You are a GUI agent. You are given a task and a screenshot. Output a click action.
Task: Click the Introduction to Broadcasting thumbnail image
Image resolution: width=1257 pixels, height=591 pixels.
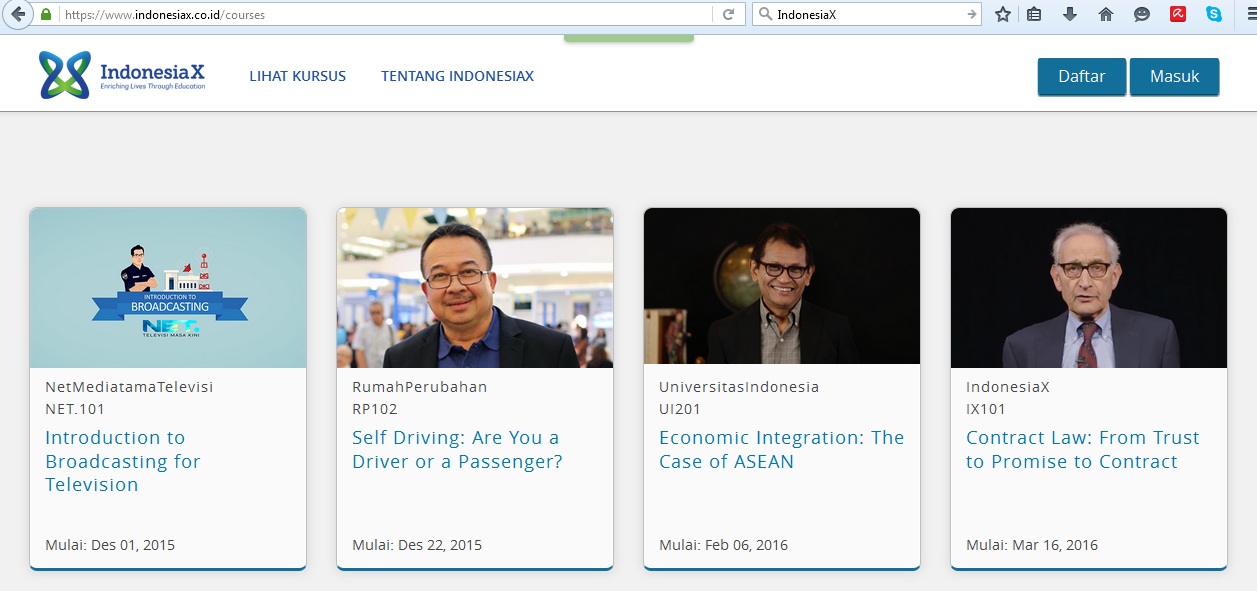(168, 288)
